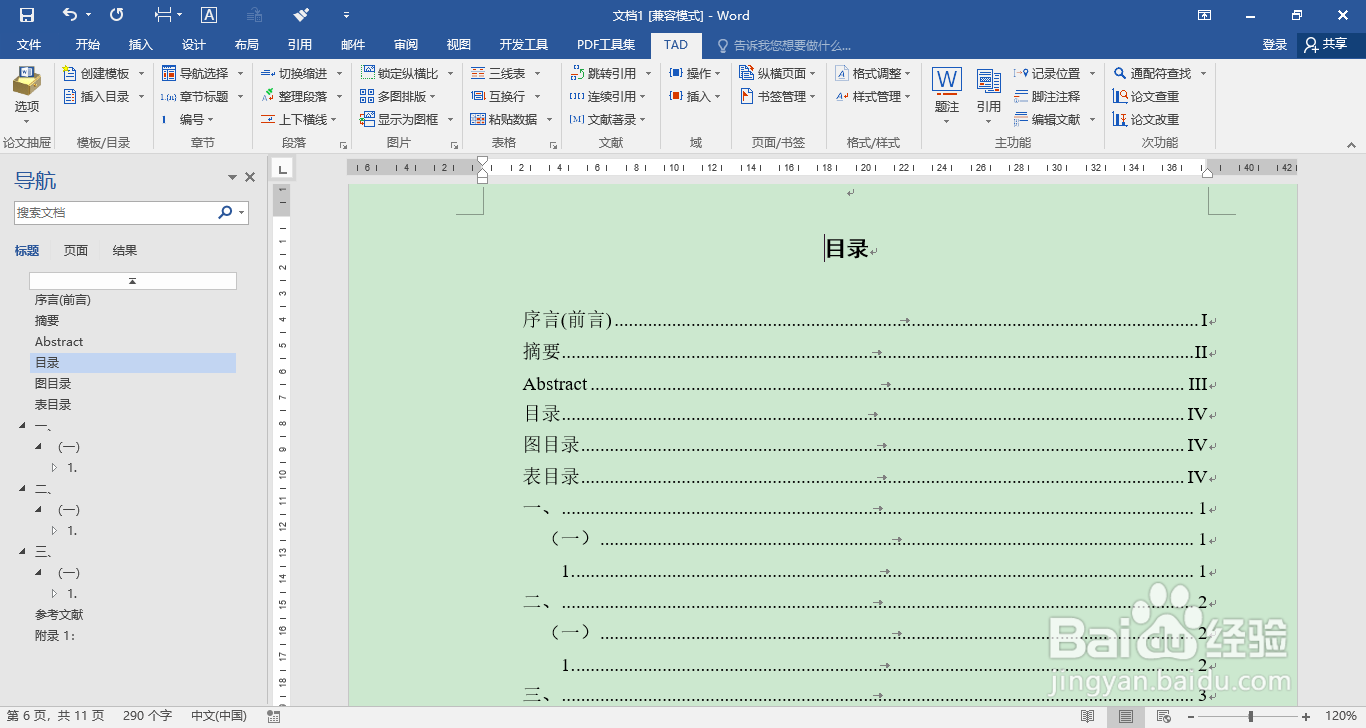Click 粘贴数据 tool
1366x728 pixels.
[x=510, y=120]
